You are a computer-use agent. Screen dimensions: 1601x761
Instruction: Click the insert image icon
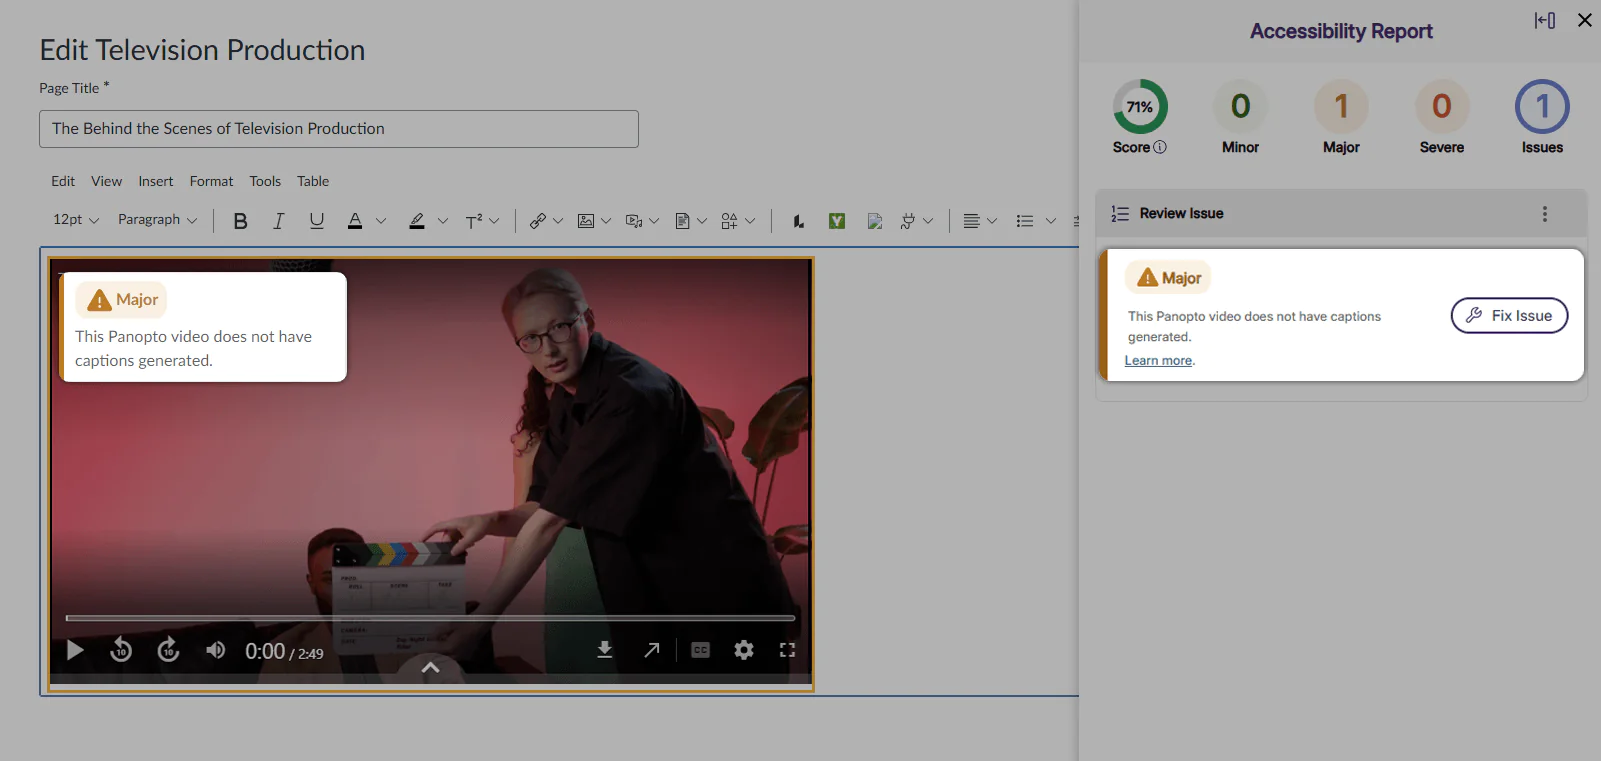(586, 221)
